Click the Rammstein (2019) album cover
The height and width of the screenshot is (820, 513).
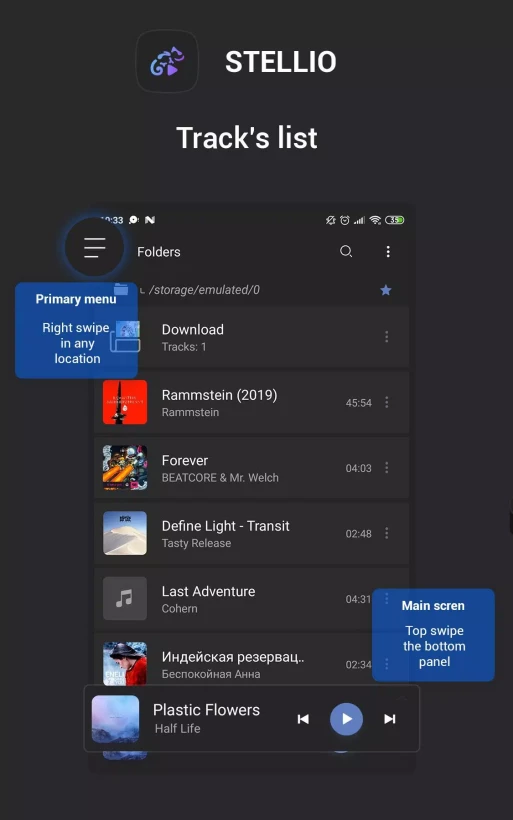click(125, 402)
